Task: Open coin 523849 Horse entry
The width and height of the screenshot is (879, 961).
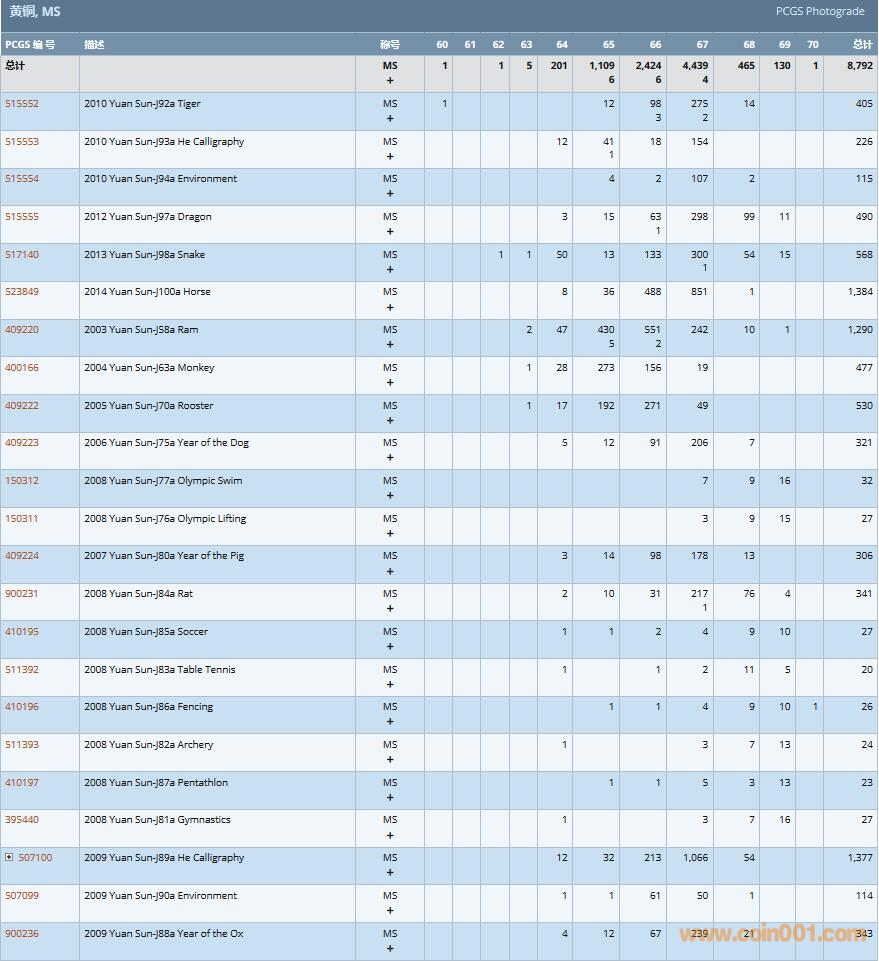Action: coord(22,292)
